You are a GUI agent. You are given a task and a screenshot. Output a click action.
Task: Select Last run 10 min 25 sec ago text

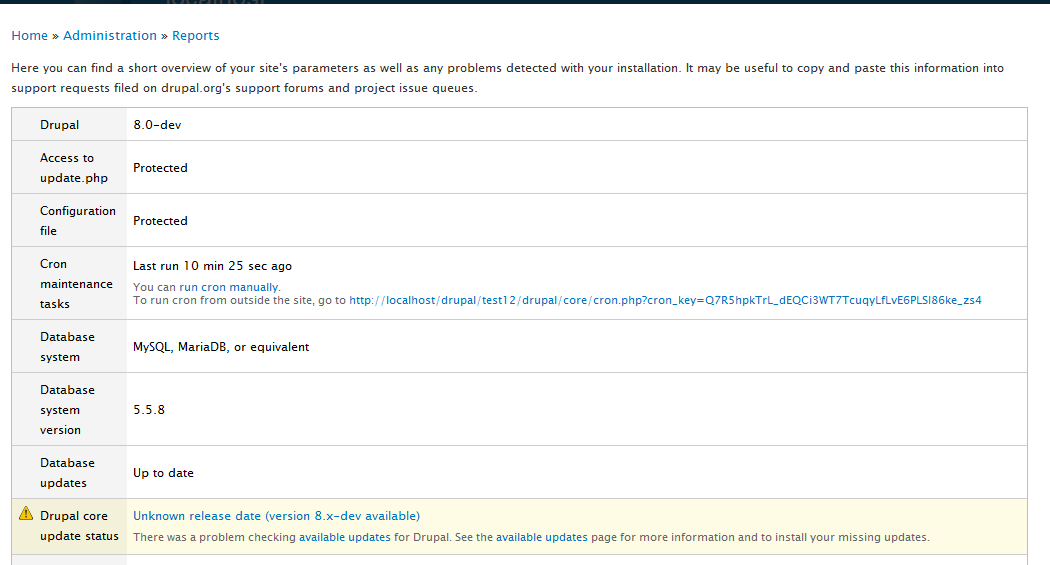click(212, 266)
